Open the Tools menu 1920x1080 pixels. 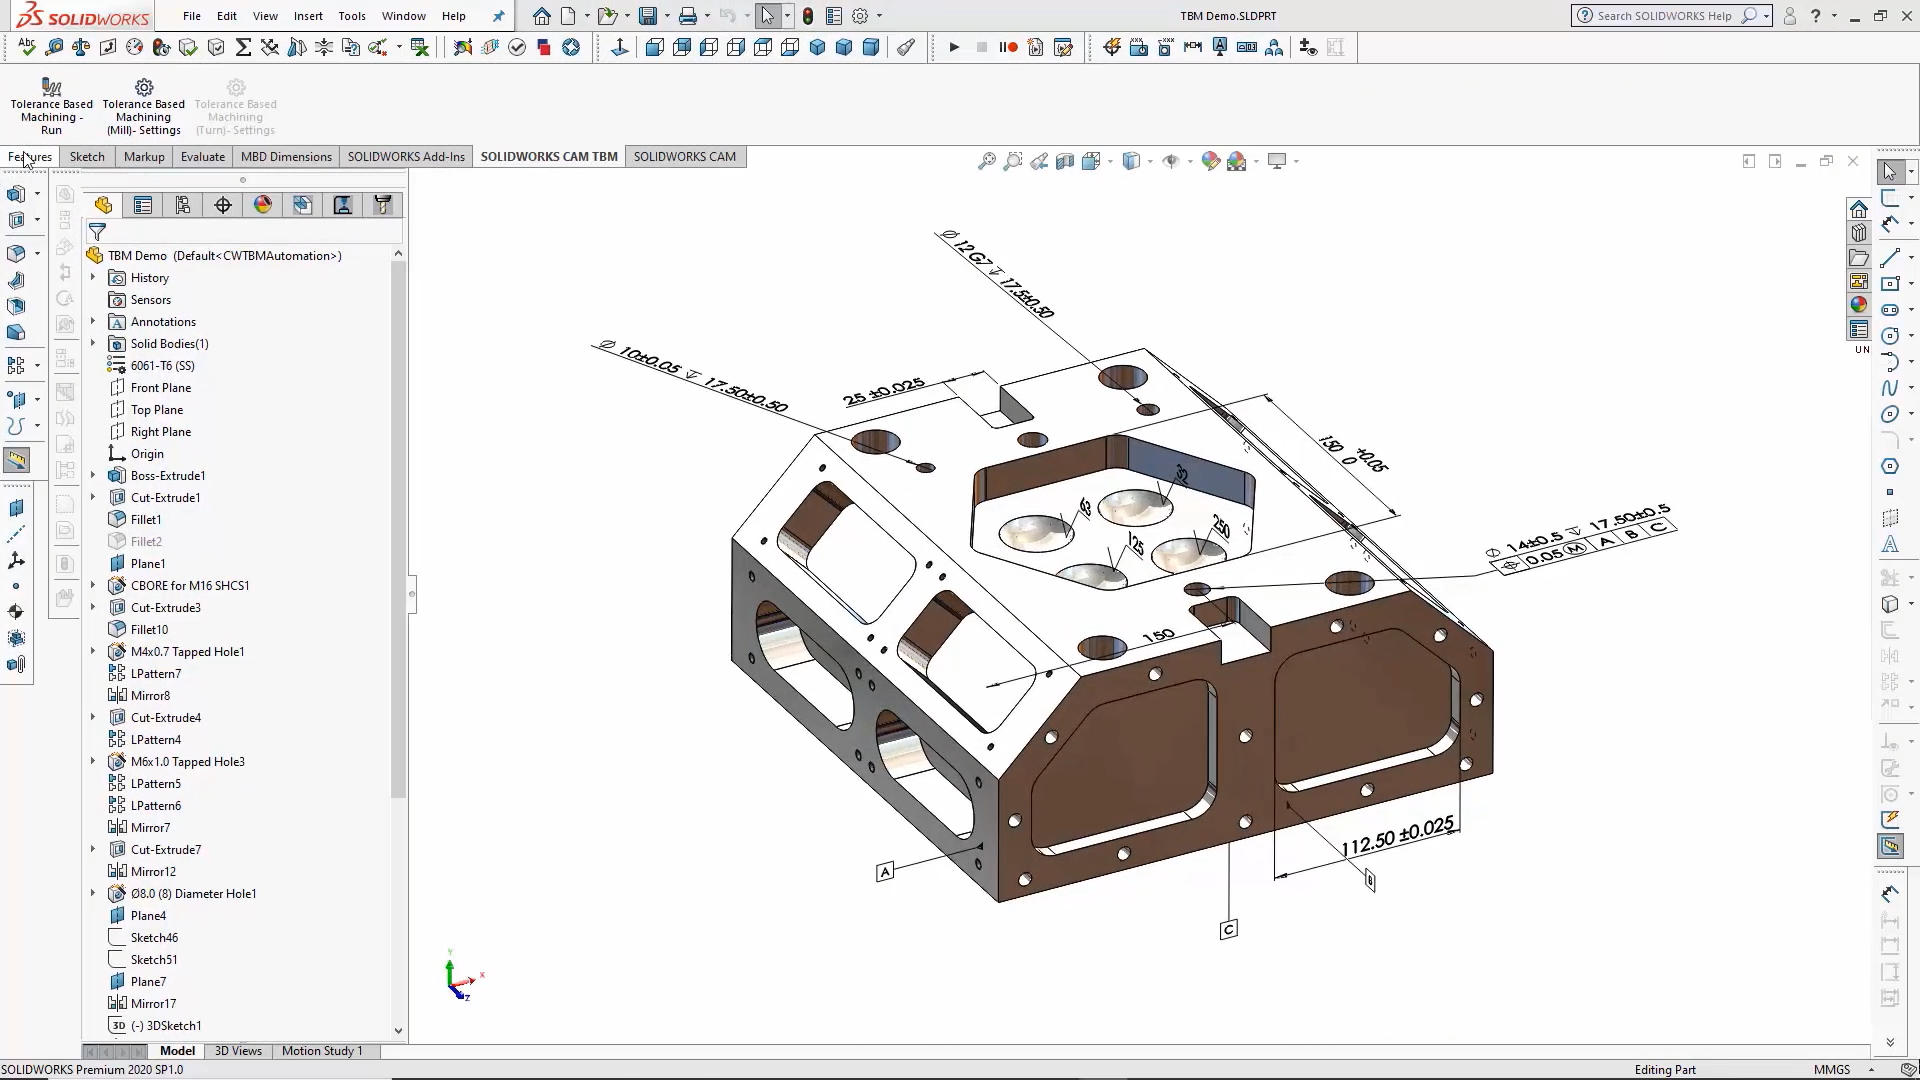coord(352,16)
